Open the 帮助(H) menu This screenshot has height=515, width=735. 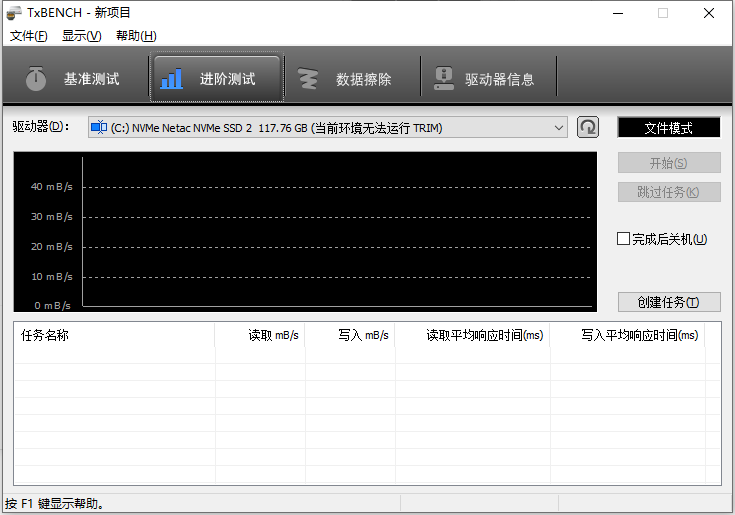pyautogui.click(x=136, y=36)
